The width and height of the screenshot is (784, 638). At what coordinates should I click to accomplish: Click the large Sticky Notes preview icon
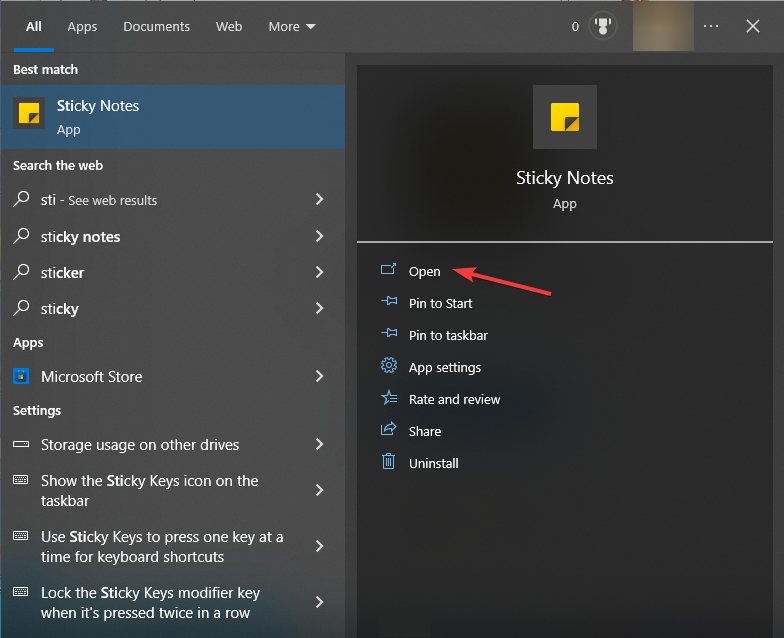(564, 117)
